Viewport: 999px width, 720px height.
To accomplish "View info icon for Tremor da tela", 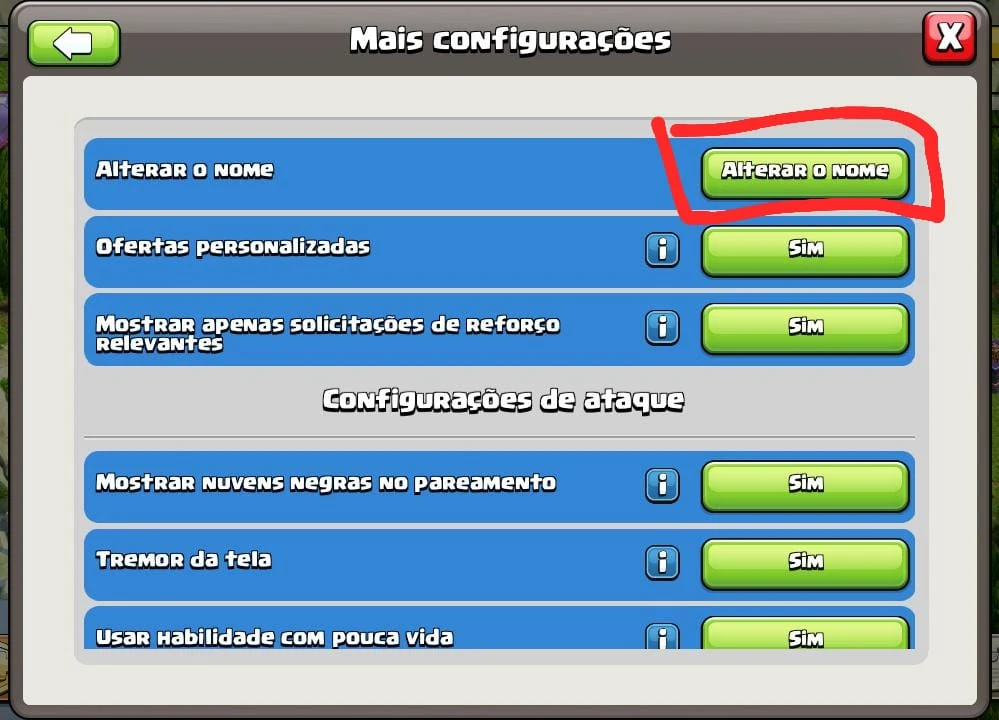I will click(662, 563).
